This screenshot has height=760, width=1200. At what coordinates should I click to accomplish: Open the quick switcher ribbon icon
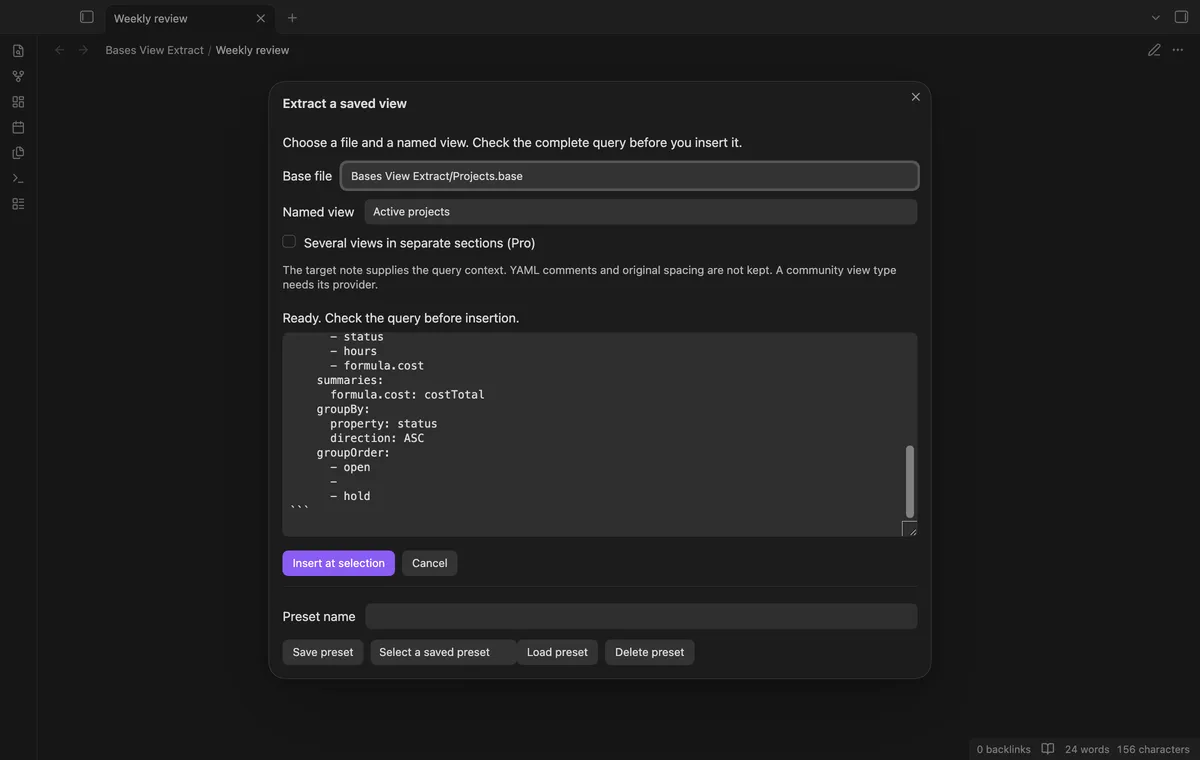[18, 51]
